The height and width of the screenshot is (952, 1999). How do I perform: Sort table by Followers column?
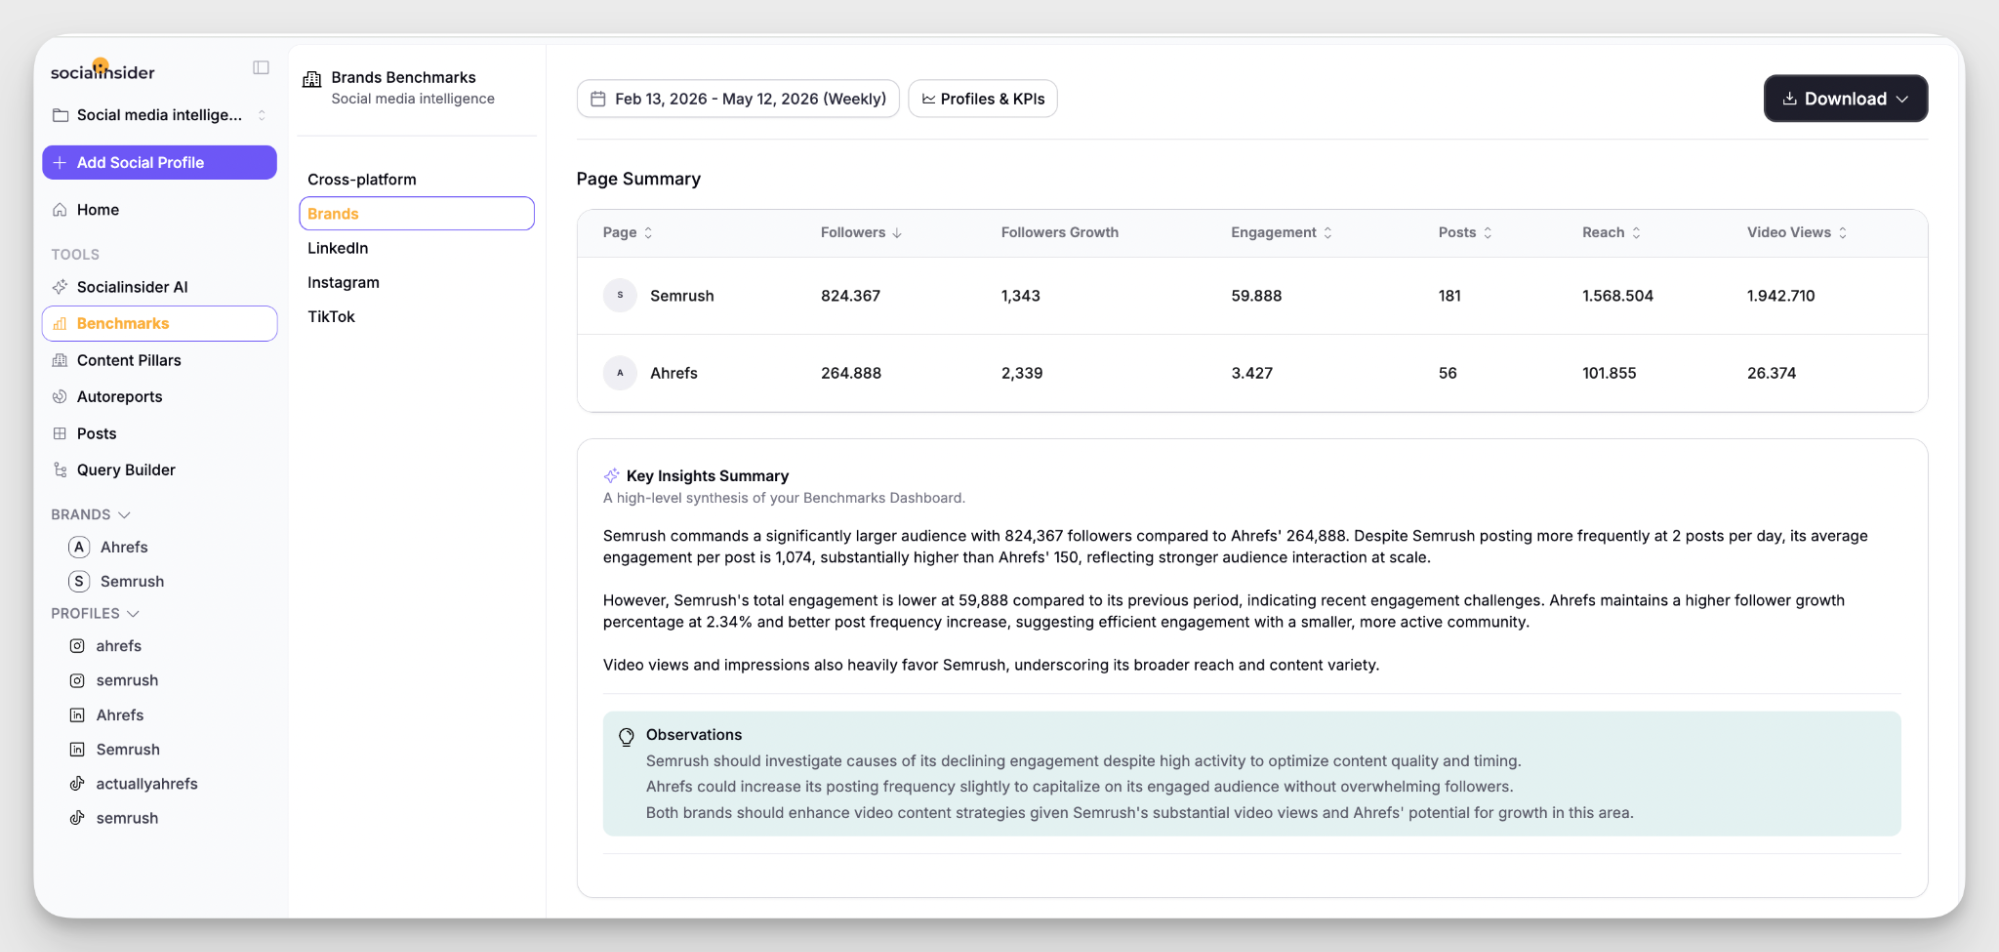point(861,233)
